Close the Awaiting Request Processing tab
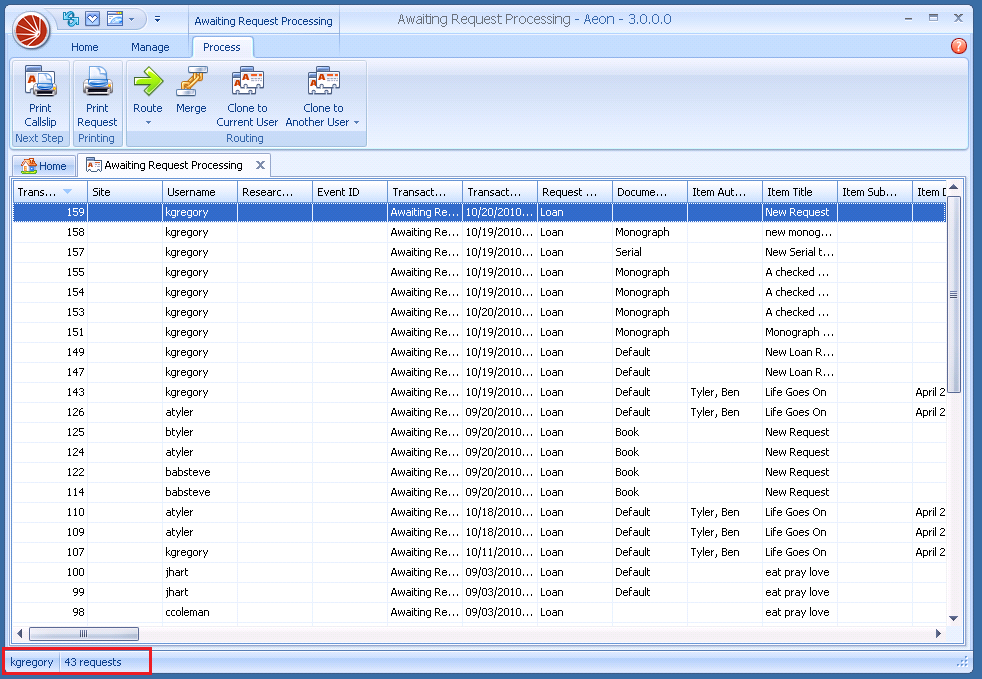The image size is (982, 679). click(260, 165)
